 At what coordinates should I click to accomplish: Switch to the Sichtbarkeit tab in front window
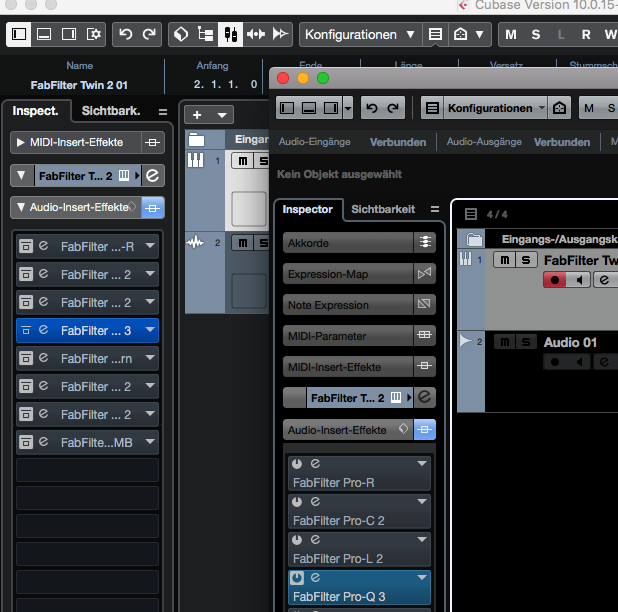(382, 209)
